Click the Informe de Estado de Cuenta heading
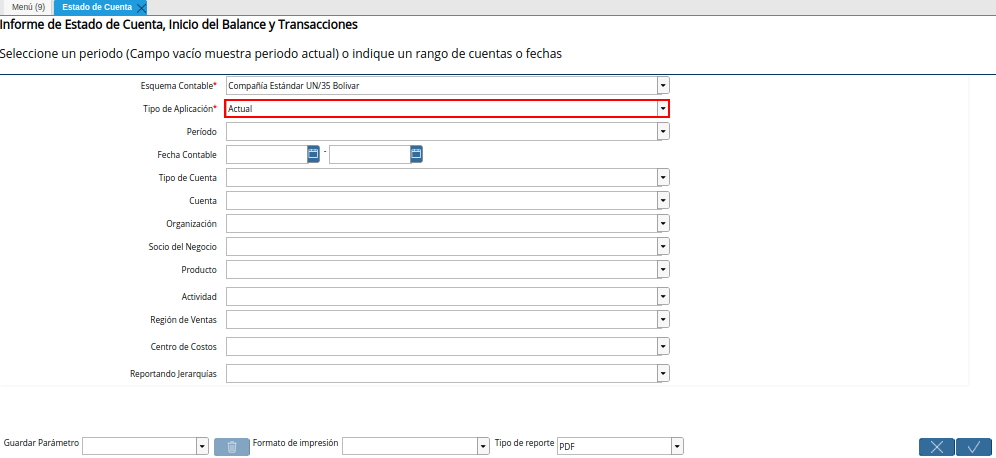 click(x=178, y=25)
